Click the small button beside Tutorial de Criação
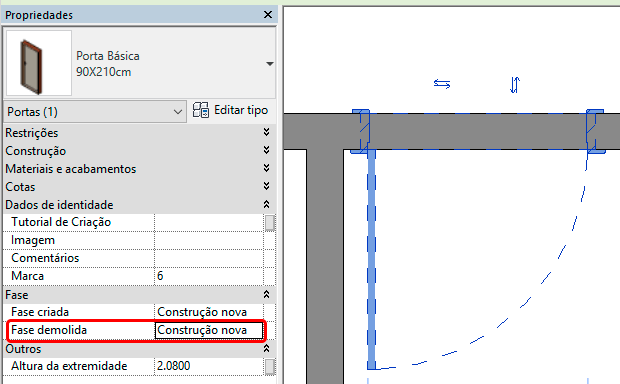Image resolution: width=620 pixels, height=384 pixels. (270, 223)
